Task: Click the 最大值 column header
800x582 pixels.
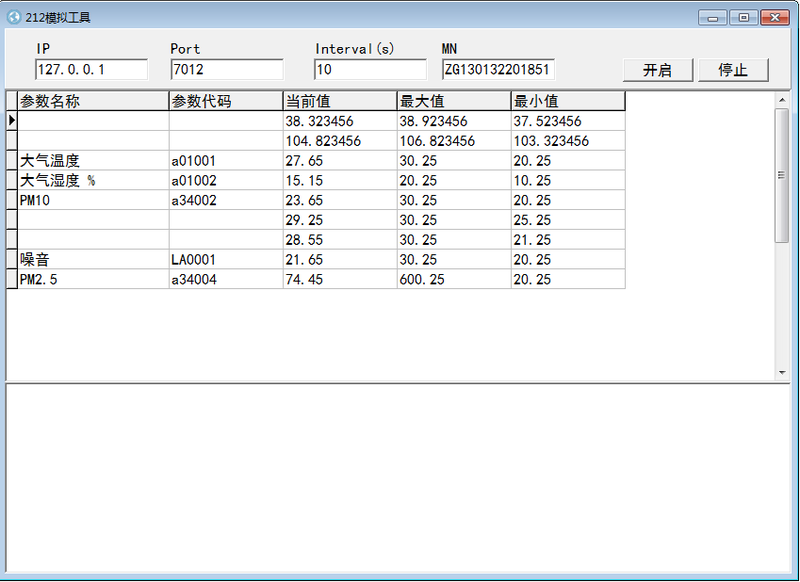Action: tap(454, 101)
